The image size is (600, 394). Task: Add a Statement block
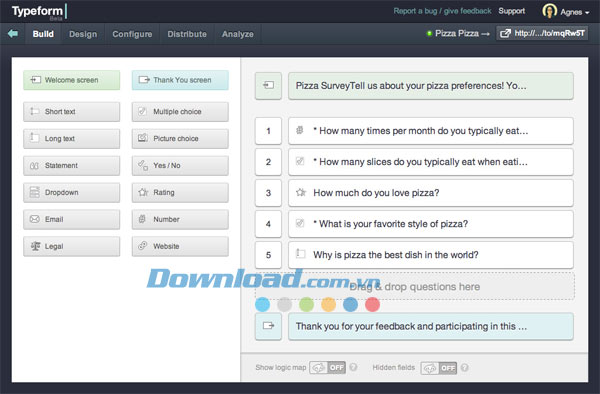72,166
